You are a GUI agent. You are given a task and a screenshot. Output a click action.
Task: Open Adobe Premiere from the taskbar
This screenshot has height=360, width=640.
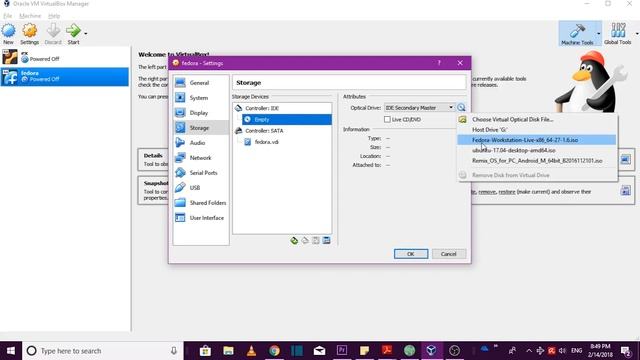[342, 351]
